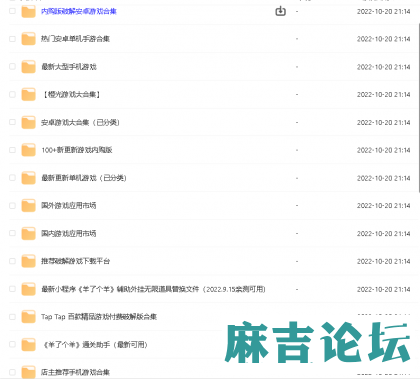Click folder icon of 最新更新单机游戏（已分类）
The height and width of the screenshot is (379, 420).
28,178
